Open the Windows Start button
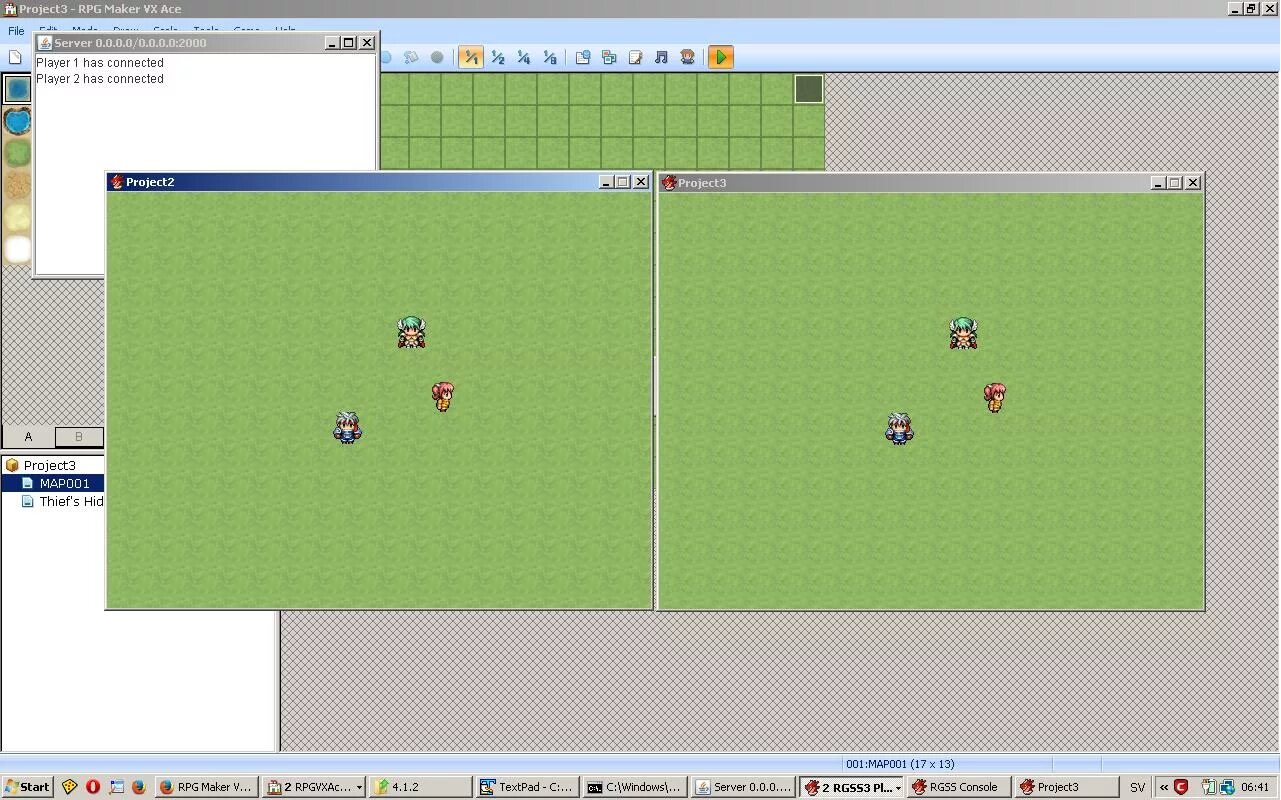1281x800 pixels. (27, 787)
